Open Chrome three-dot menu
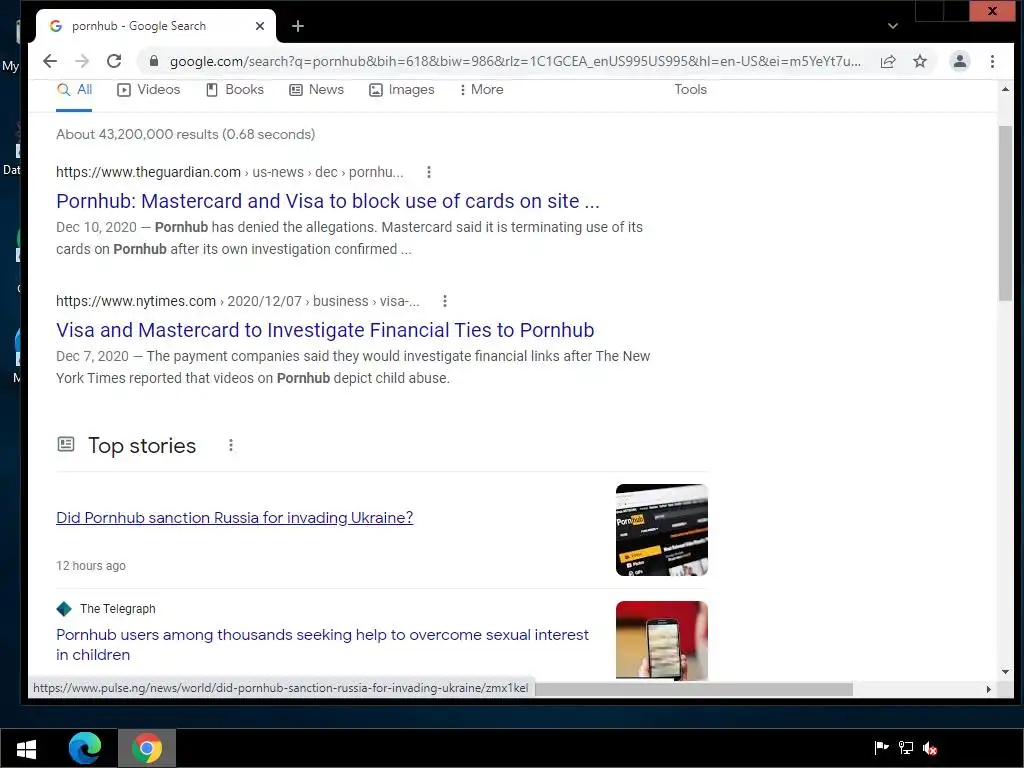1024x768 pixels. pos(992,61)
